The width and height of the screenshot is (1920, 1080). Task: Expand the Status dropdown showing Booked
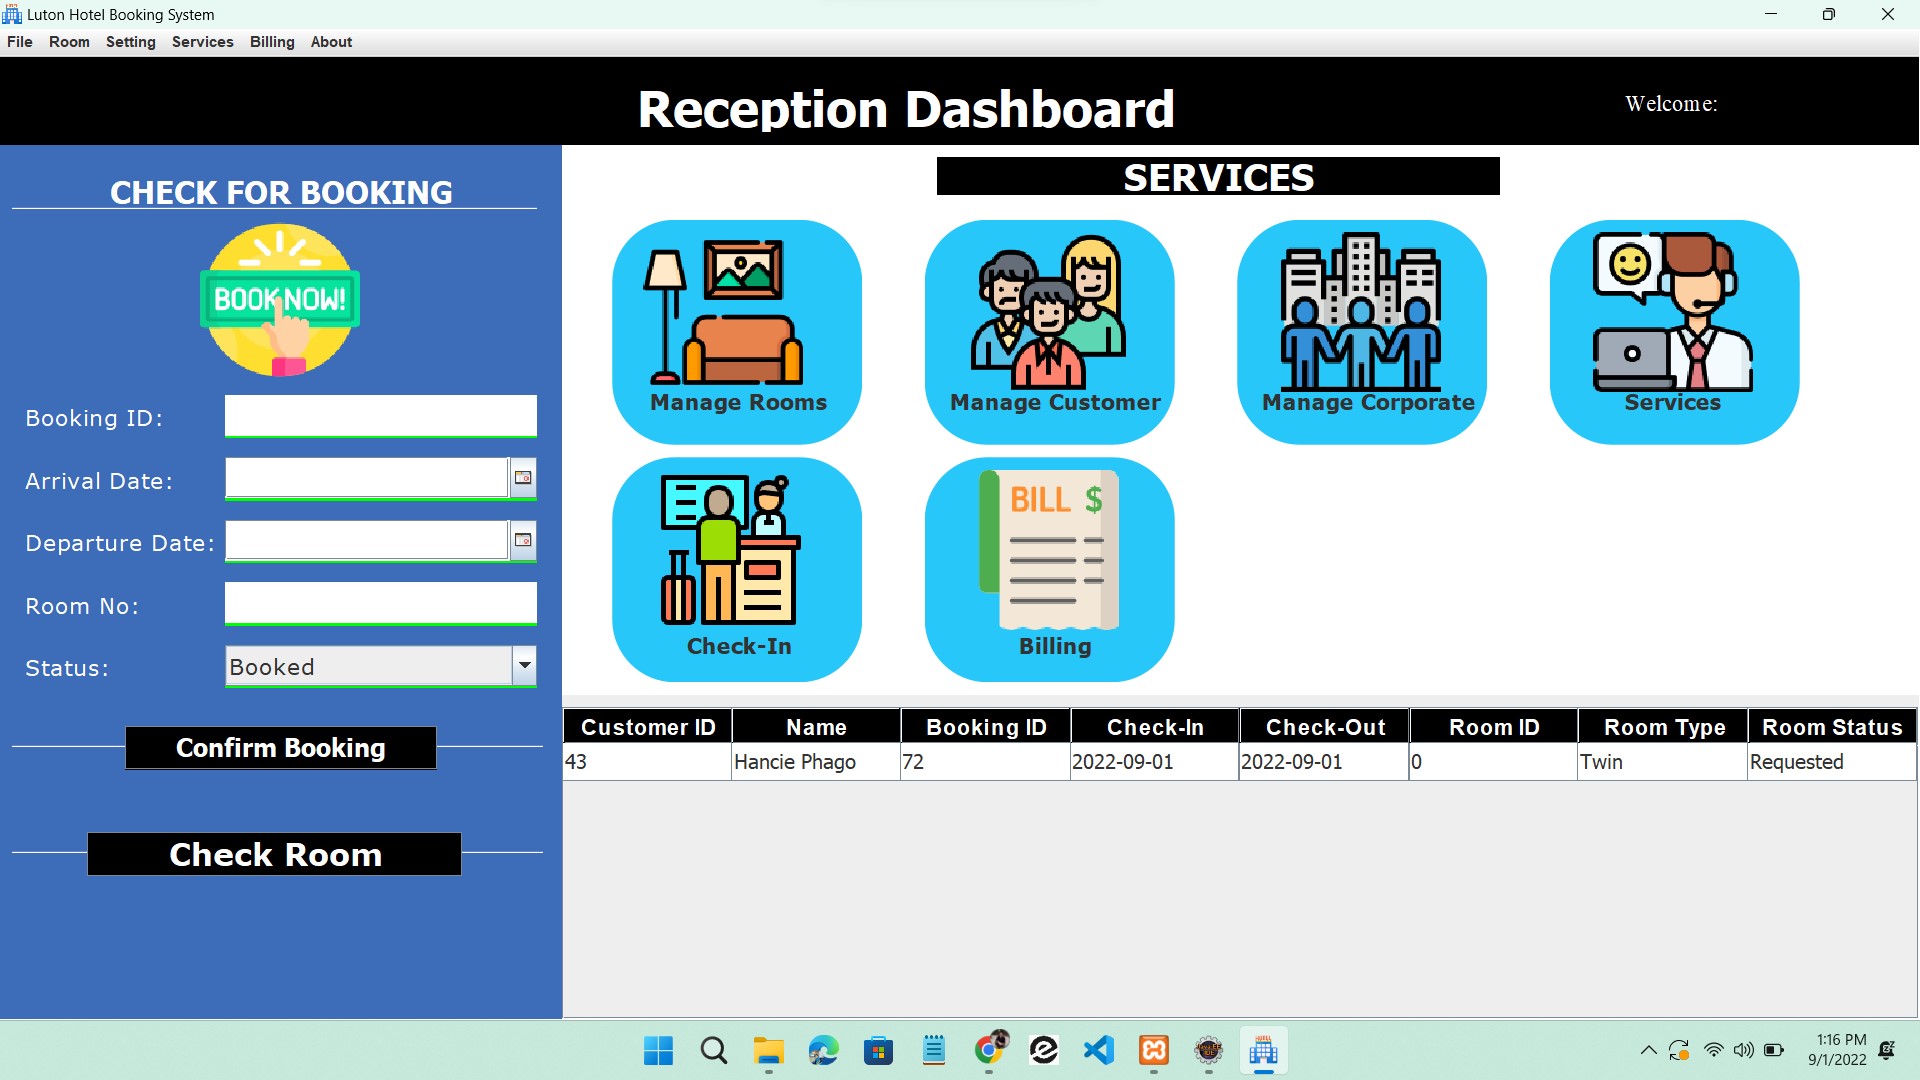(524, 666)
